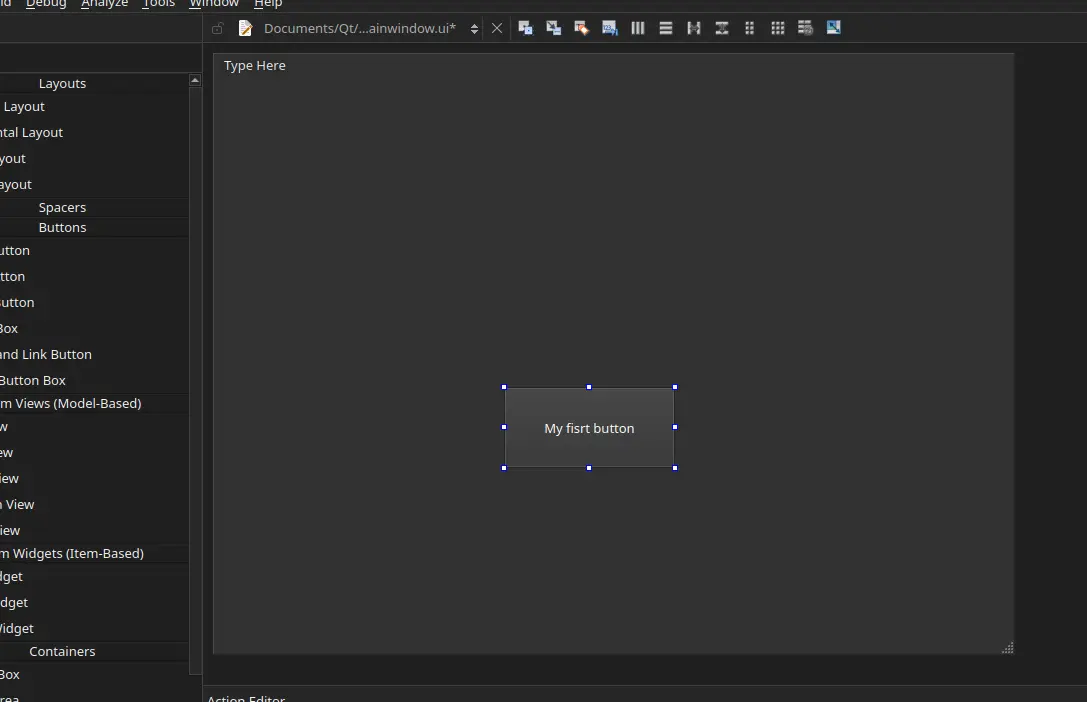This screenshot has width=1087, height=702.
Task: Click the file lock icon in toolbar
Action: [x=218, y=28]
